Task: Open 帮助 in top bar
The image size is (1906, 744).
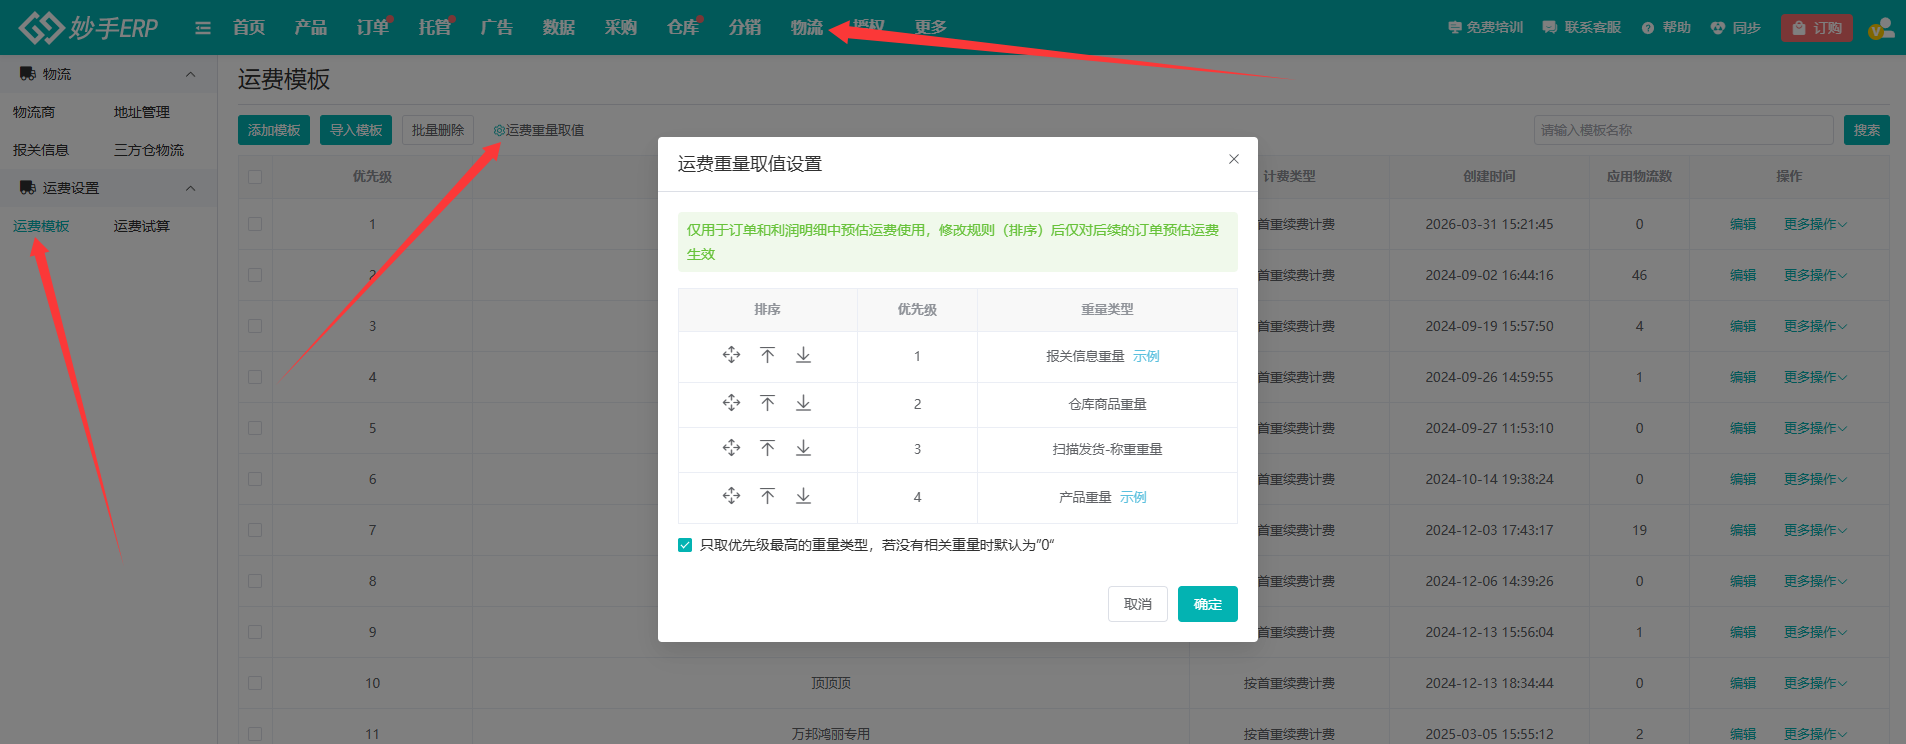Action: [x=1666, y=28]
